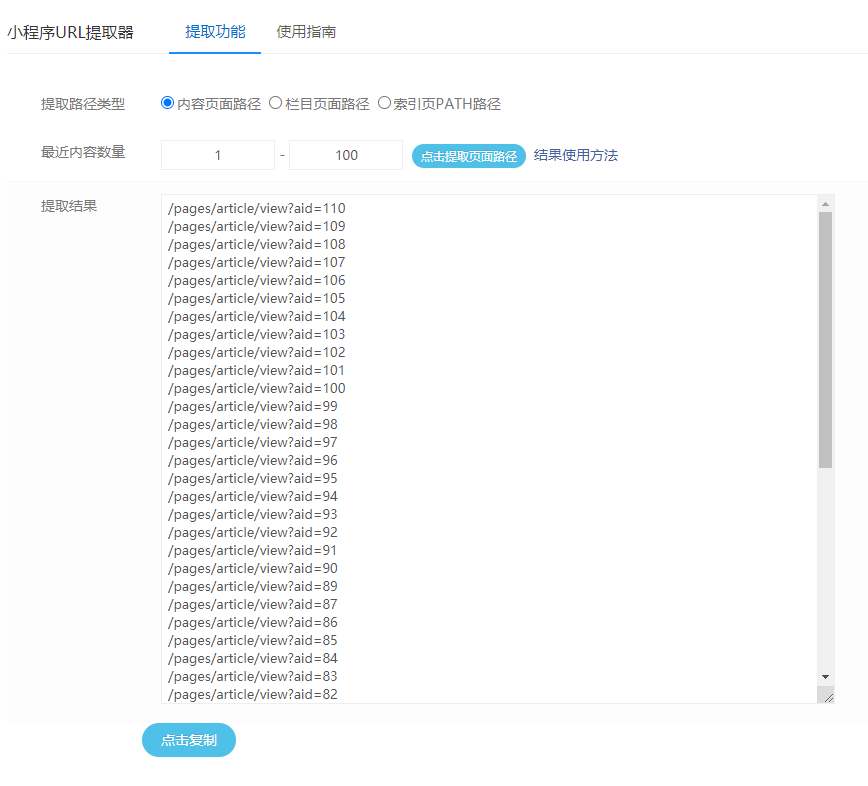868x786 pixels.
Task: Click line /pages/article/view?aid=104
Action: pyautogui.click(x=256, y=317)
